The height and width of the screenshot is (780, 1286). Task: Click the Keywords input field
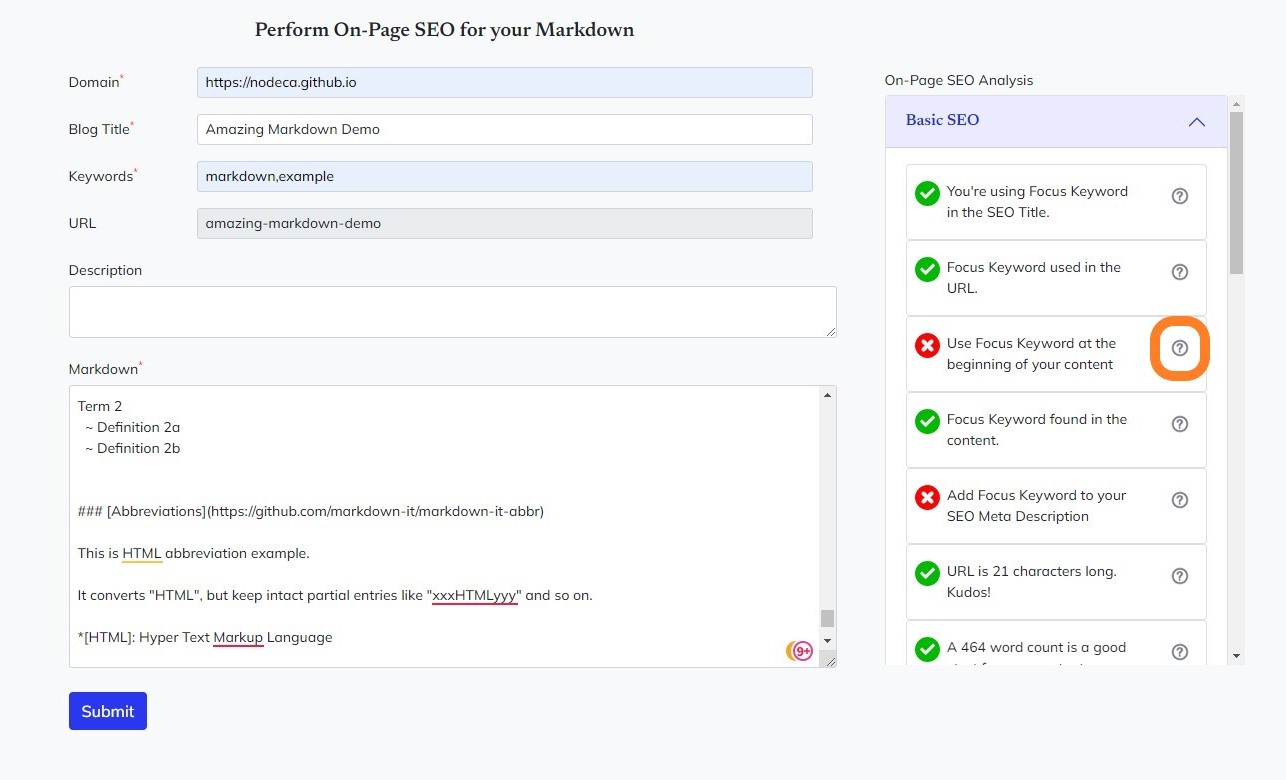pyautogui.click(x=504, y=176)
